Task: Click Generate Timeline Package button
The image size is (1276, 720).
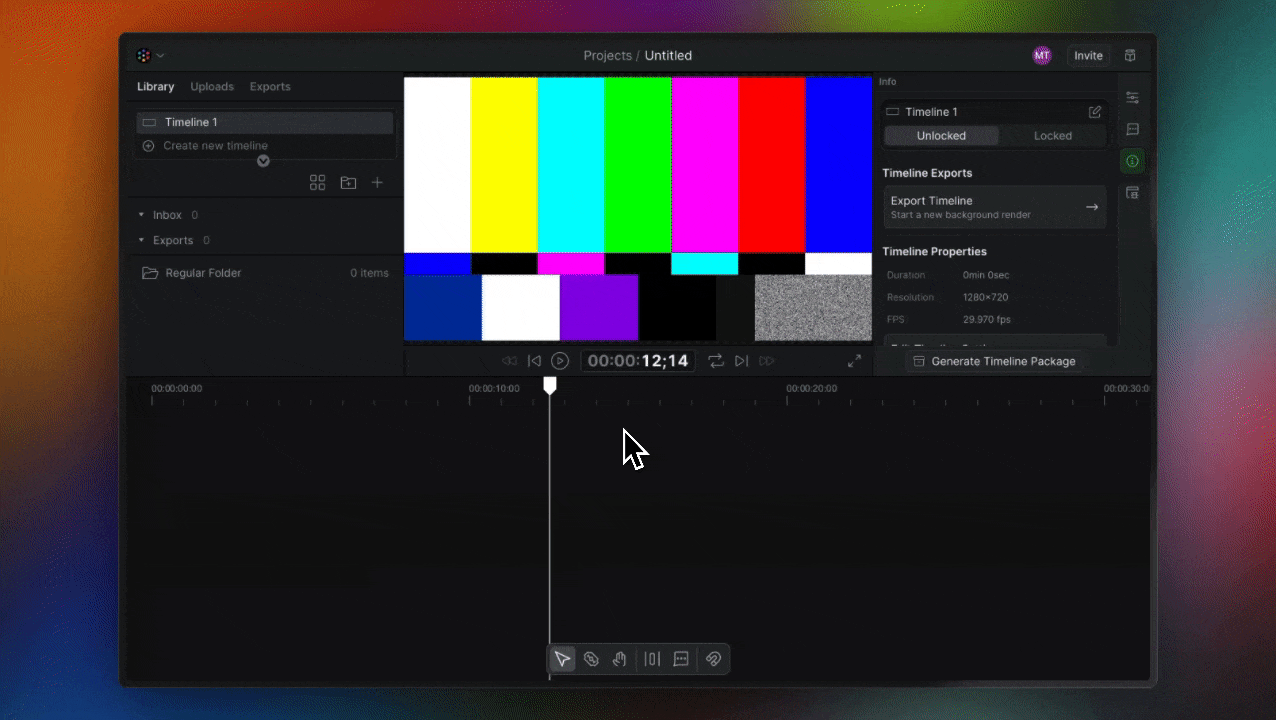Action: (x=994, y=361)
